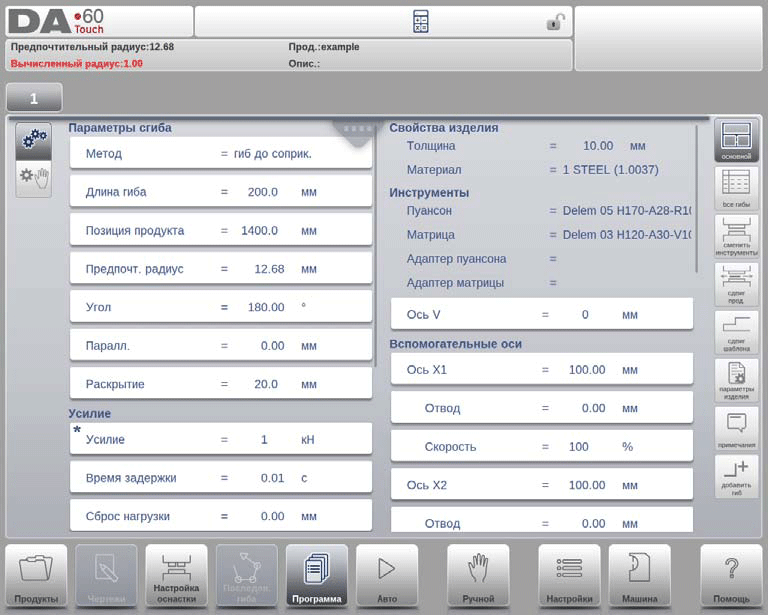The height and width of the screenshot is (615, 768).
Task: Switch to Ручной manual mode
Action: click(x=478, y=576)
